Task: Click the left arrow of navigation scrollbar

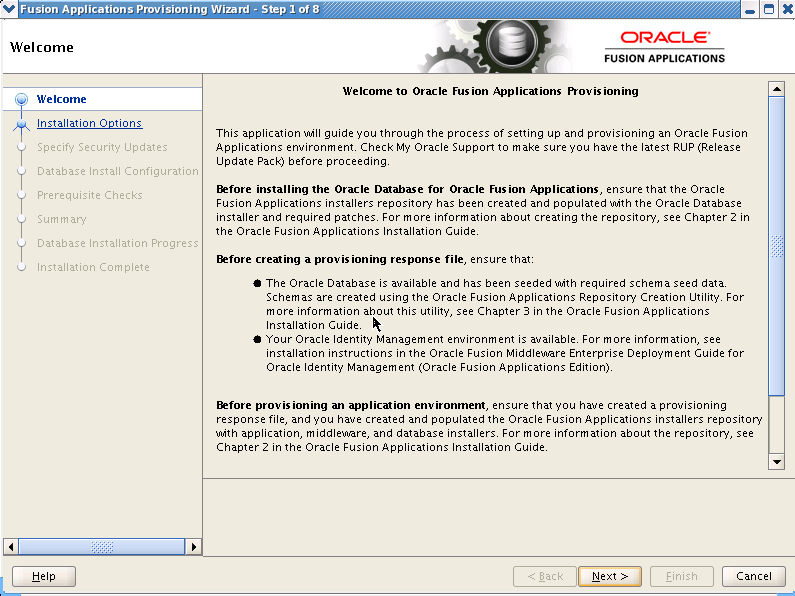Action: [11, 547]
